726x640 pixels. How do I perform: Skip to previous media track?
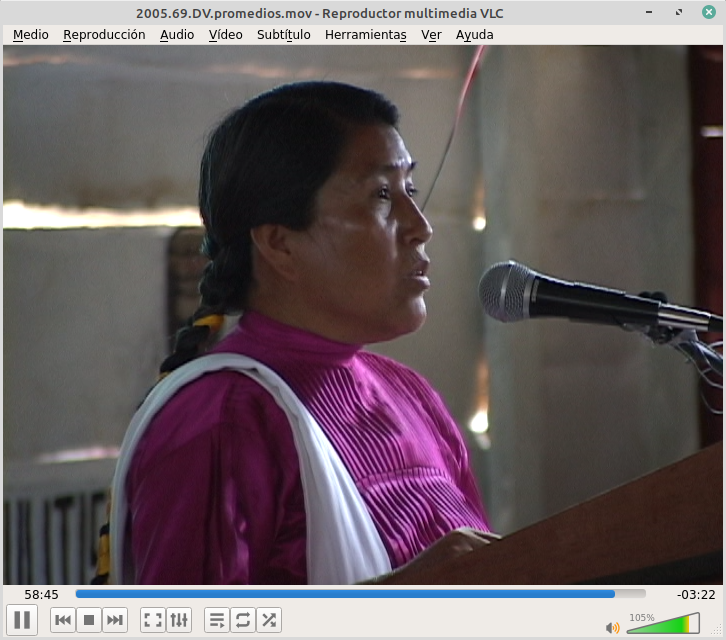coord(63,620)
